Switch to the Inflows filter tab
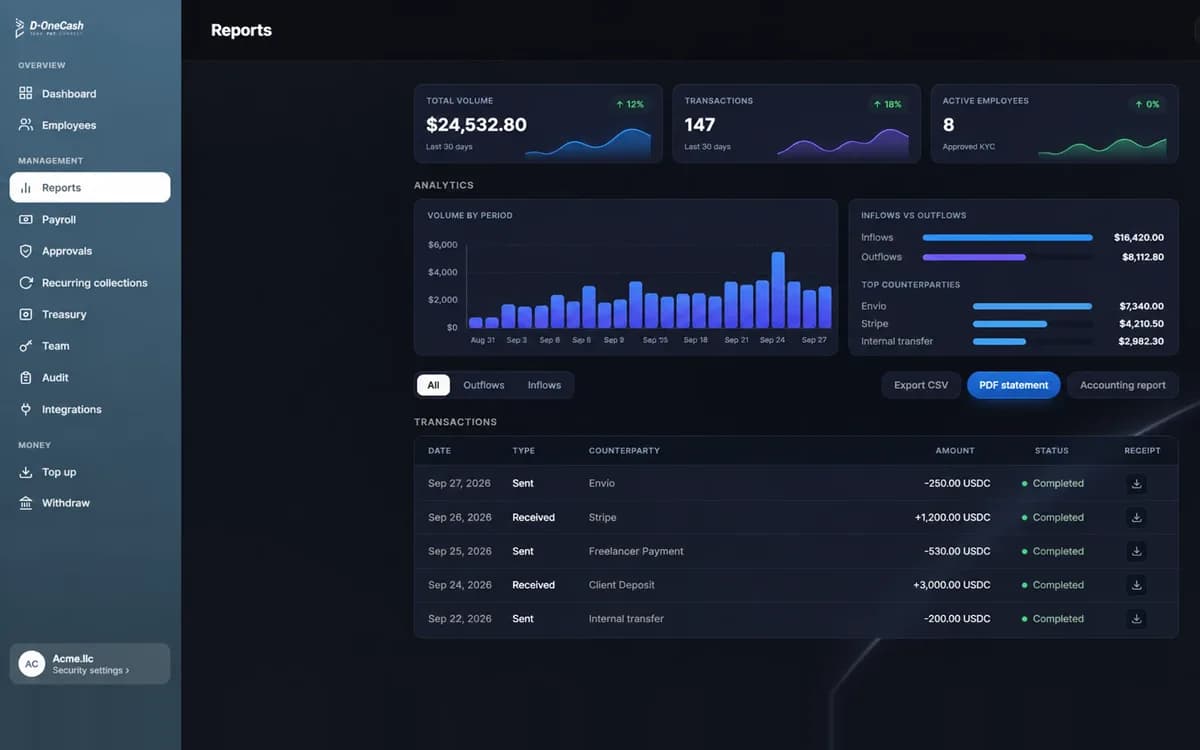 544,385
